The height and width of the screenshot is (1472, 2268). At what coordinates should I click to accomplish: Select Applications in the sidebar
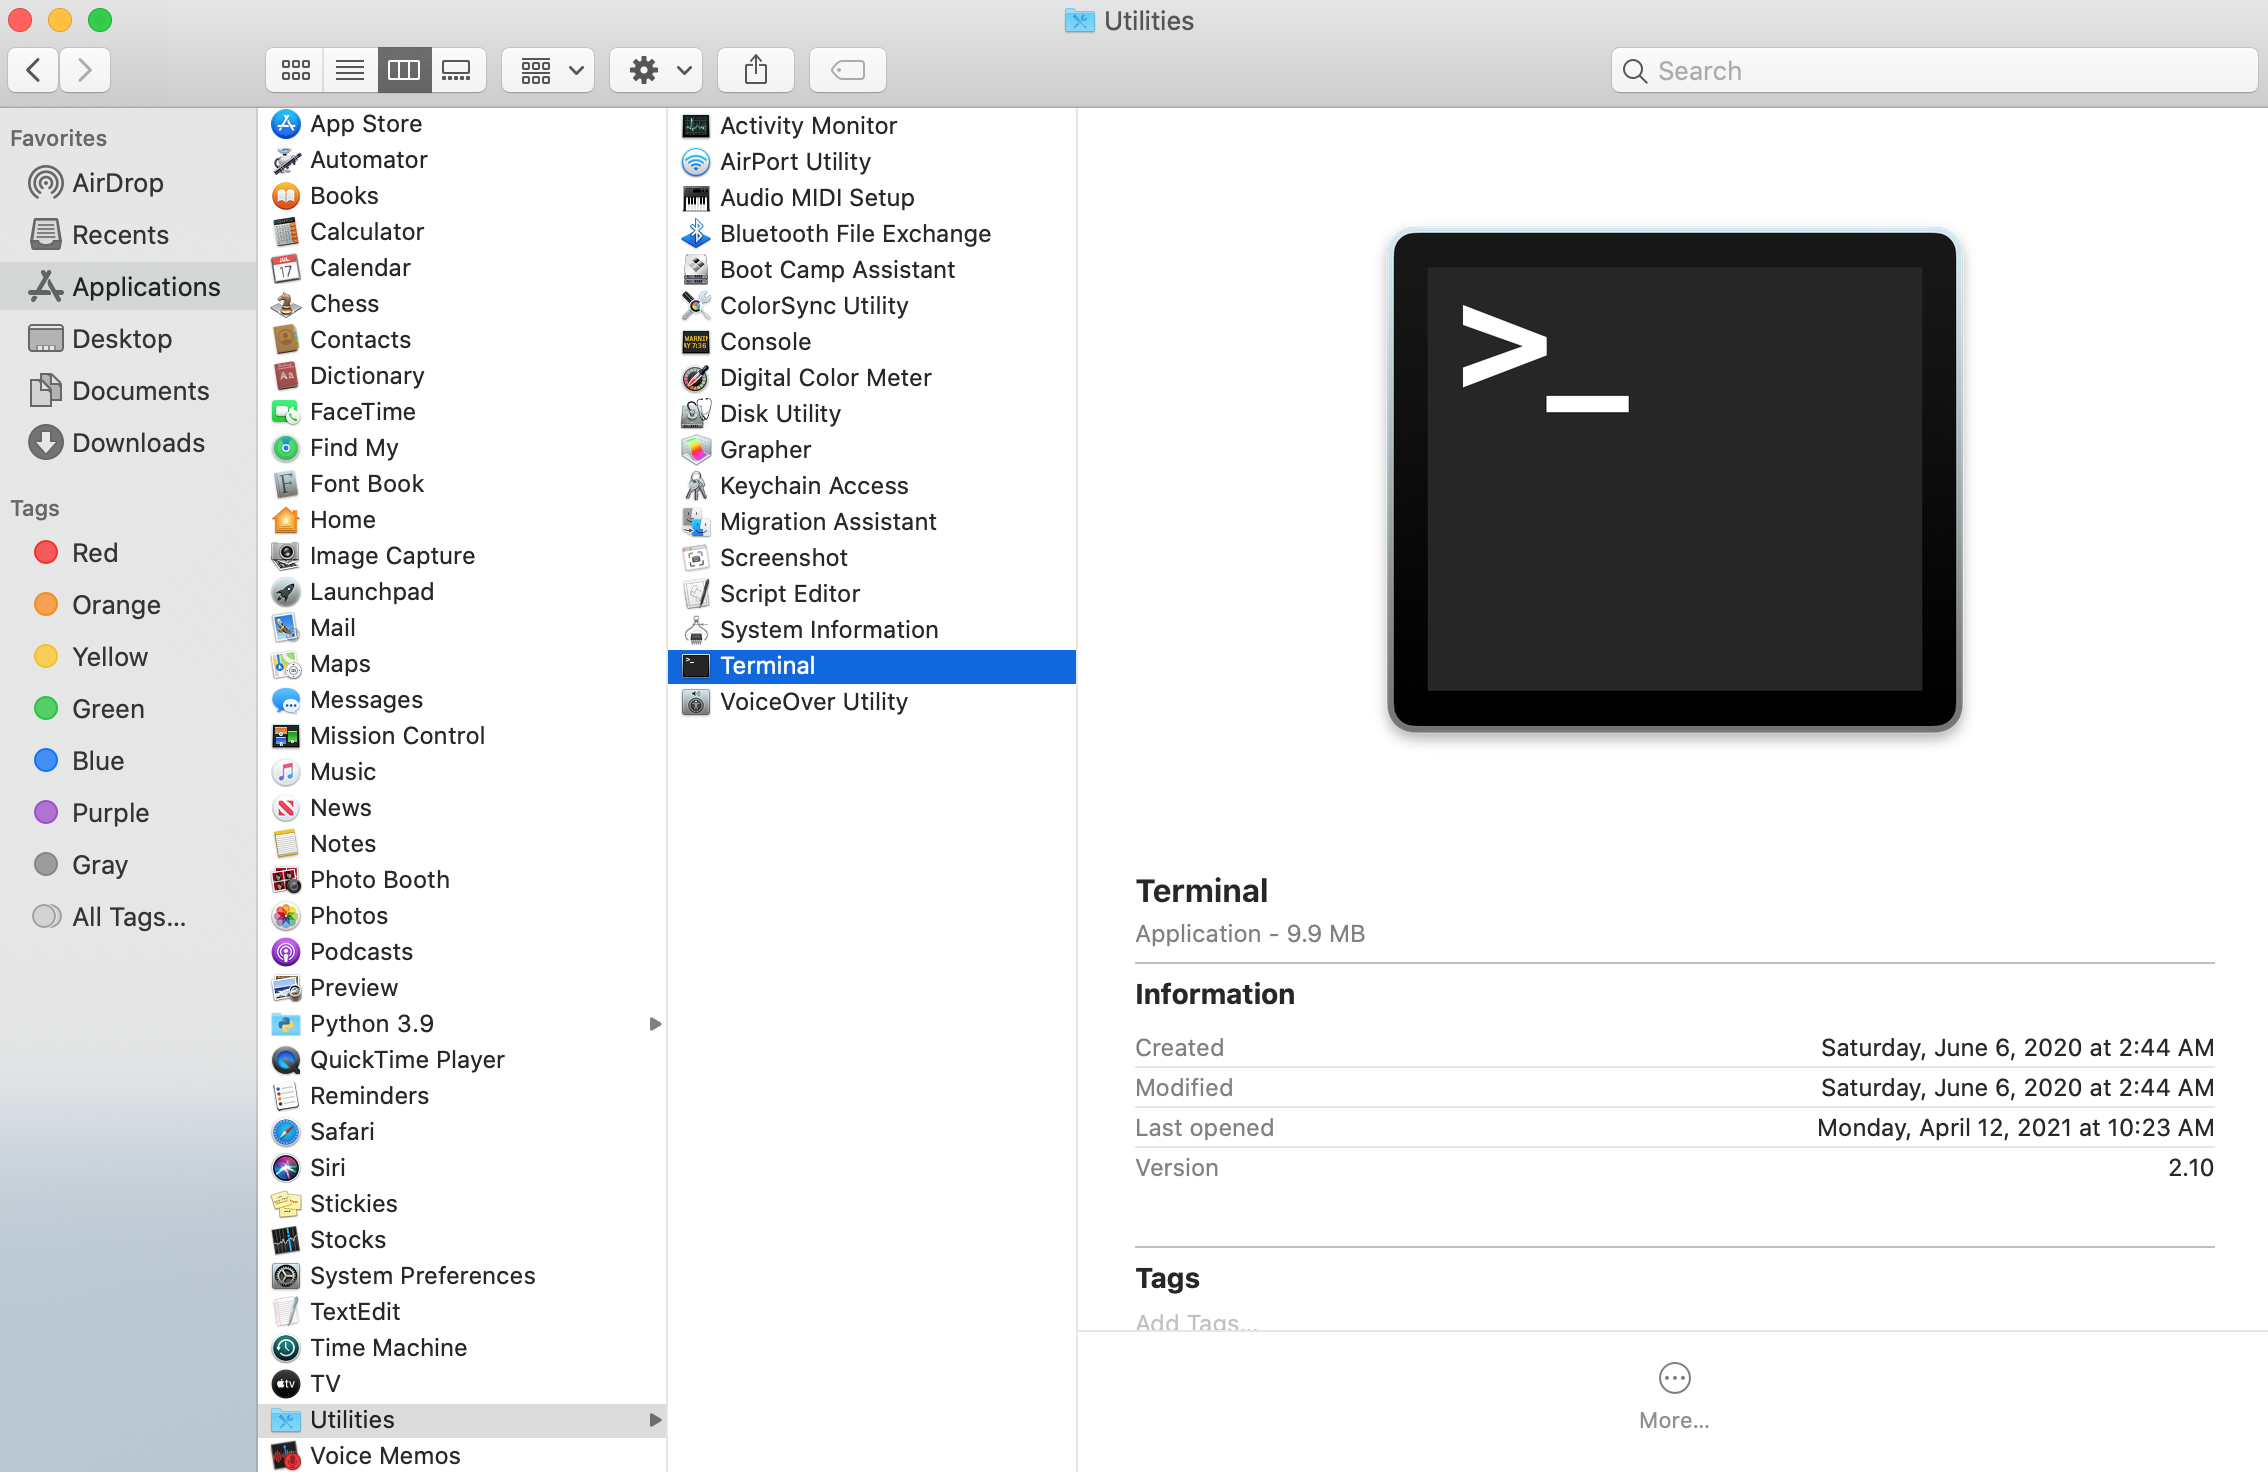coord(145,286)
